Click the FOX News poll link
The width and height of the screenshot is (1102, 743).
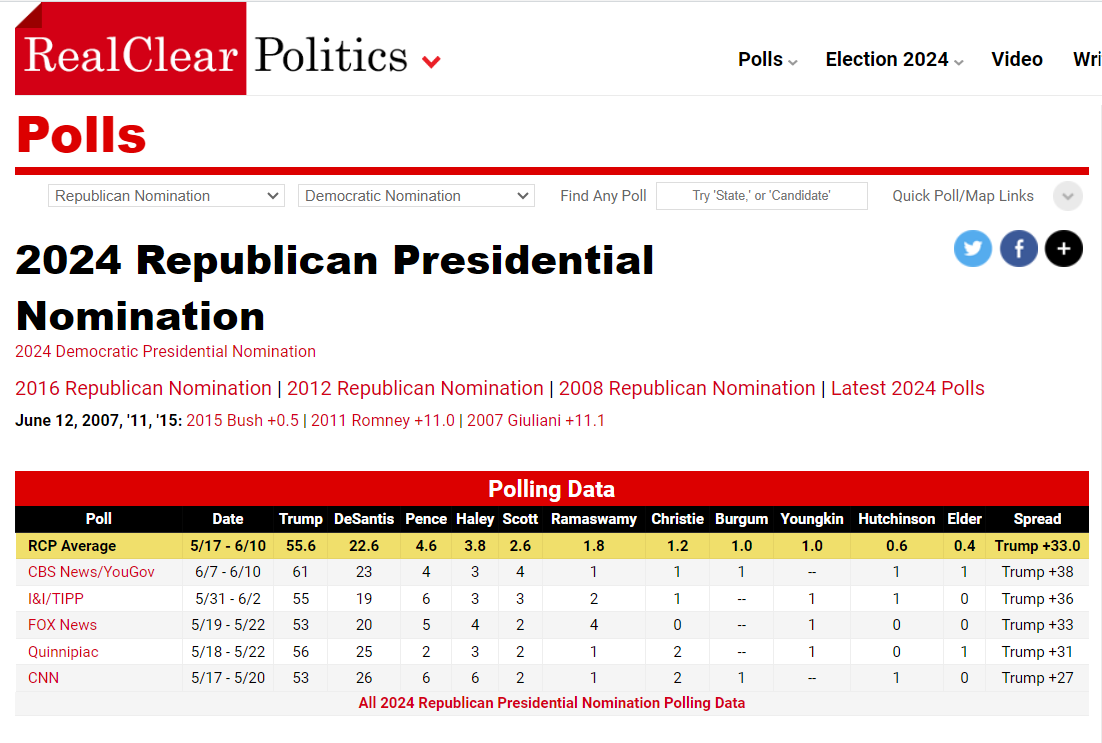(x=63, y=625)
